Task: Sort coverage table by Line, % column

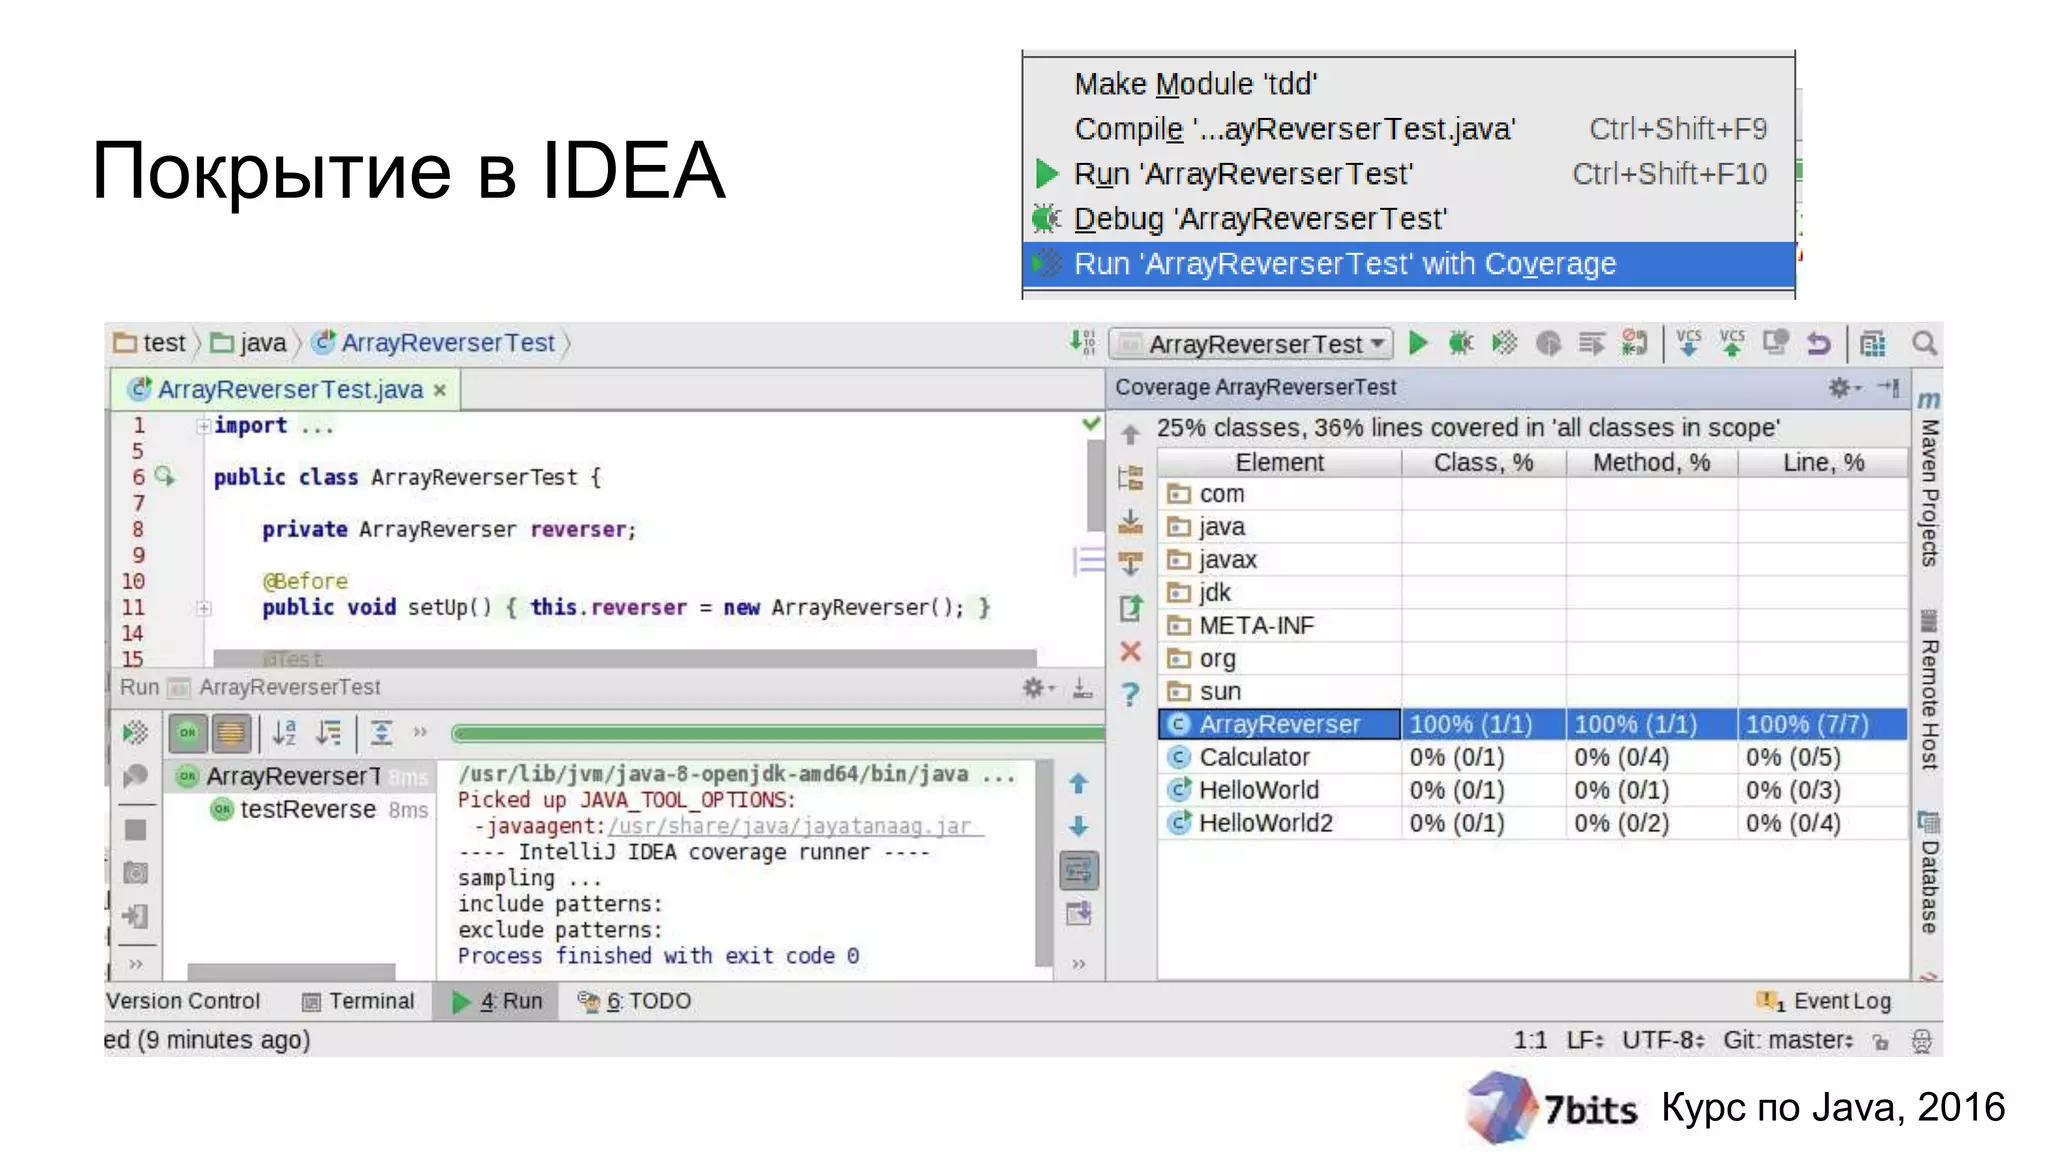Action: (x=1823, y=463)
